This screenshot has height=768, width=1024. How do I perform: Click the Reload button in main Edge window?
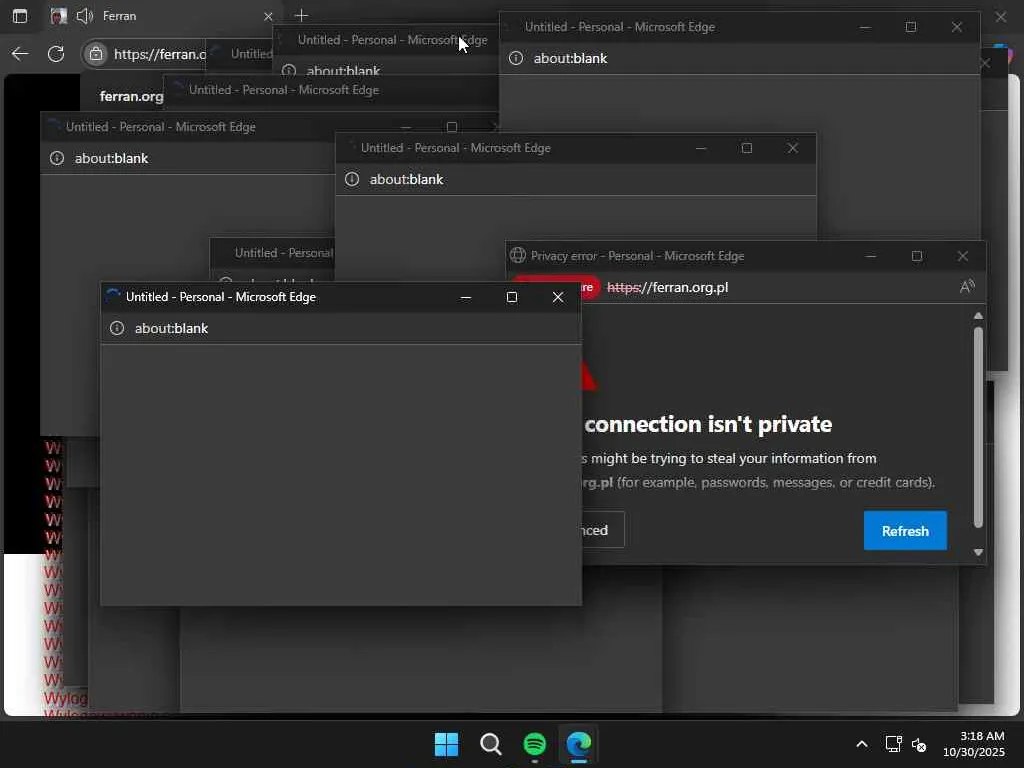56,54
